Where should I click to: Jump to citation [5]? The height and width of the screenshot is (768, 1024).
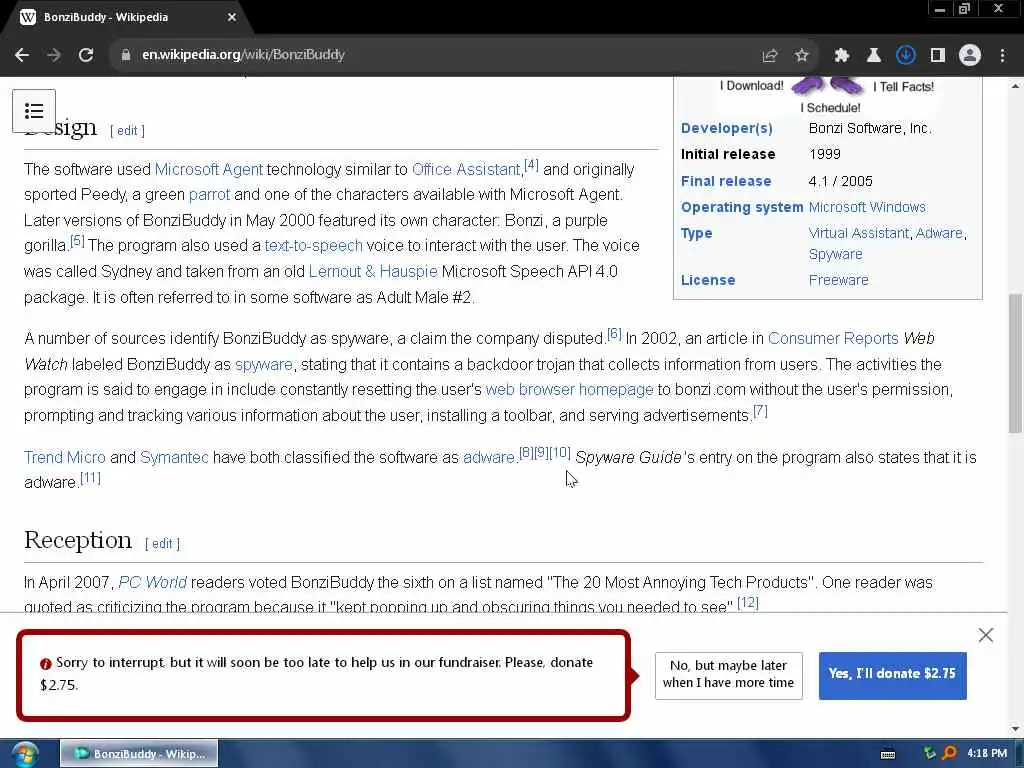tap(78, 241)
